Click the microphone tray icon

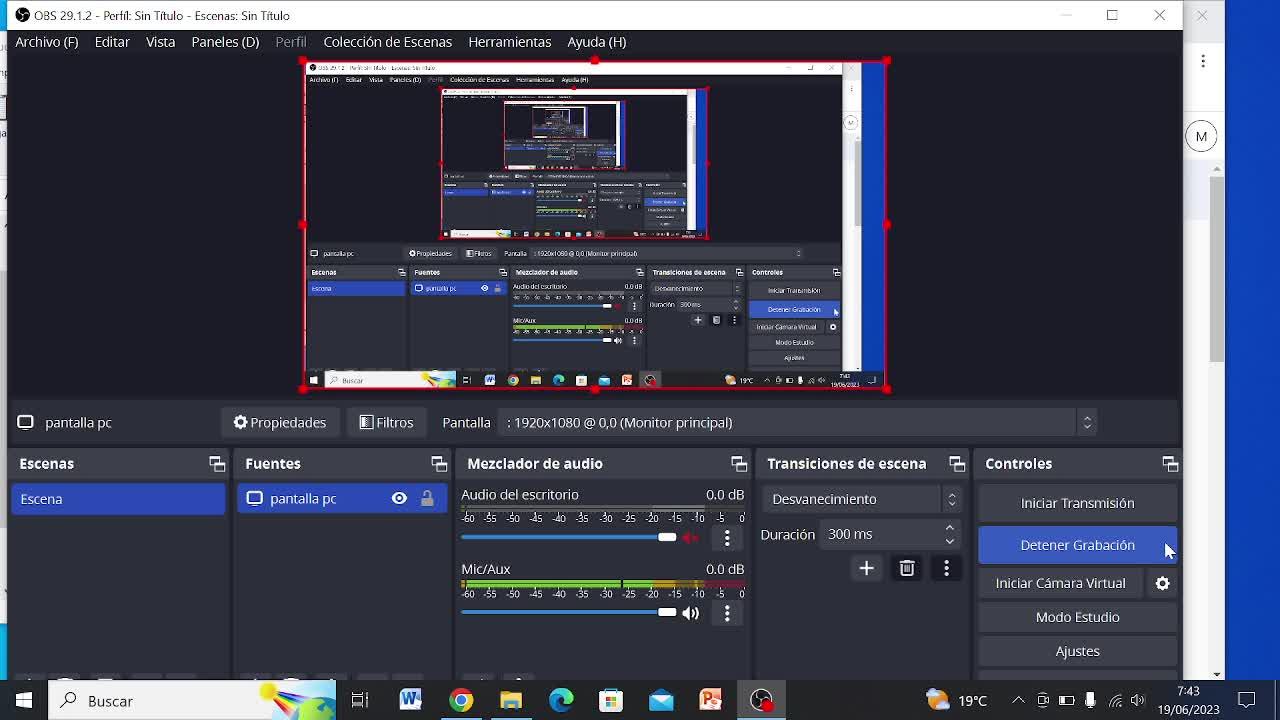(x=1090, y=701)
